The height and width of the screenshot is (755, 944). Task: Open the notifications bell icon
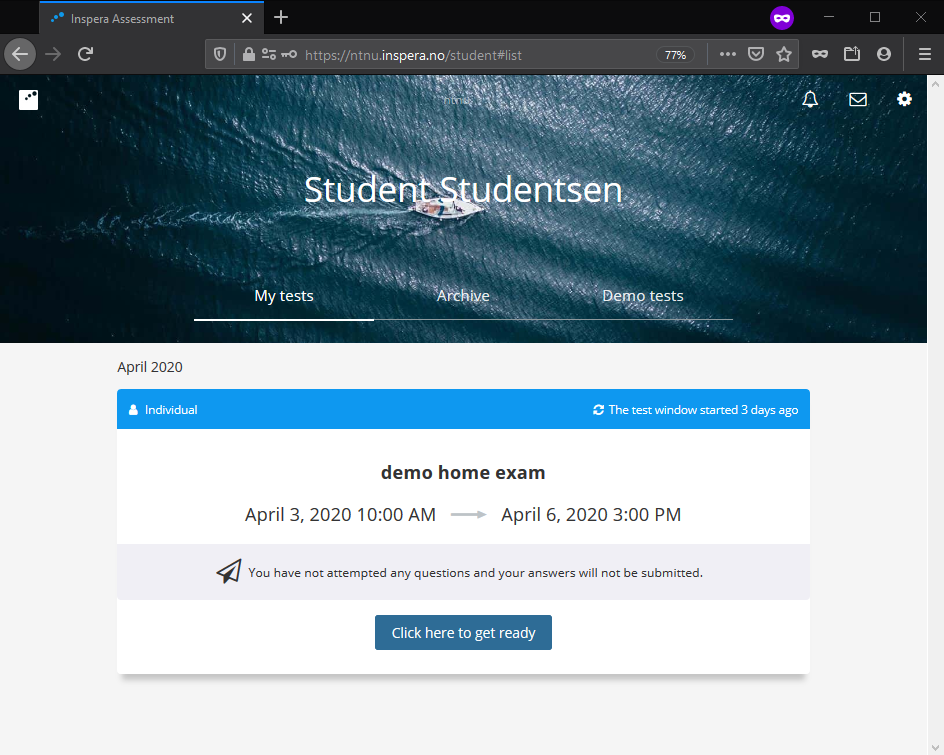(x=810, y=99)
